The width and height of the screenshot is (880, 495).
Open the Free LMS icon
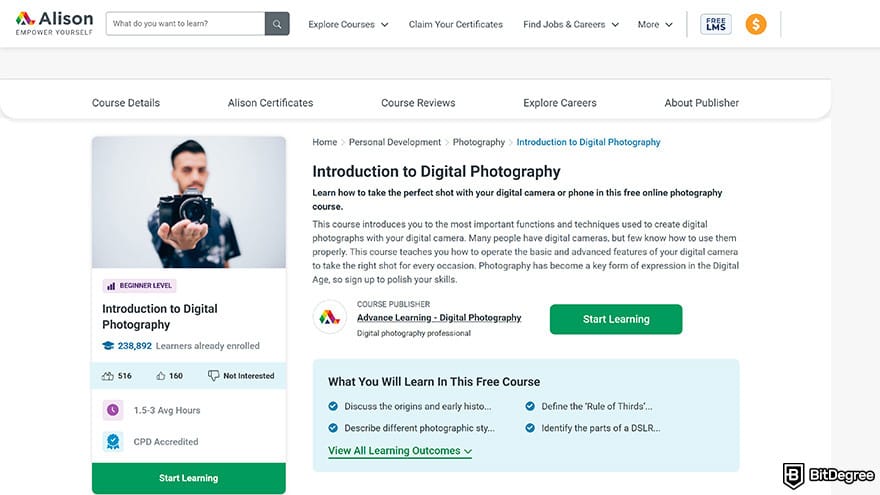point(716,24)
